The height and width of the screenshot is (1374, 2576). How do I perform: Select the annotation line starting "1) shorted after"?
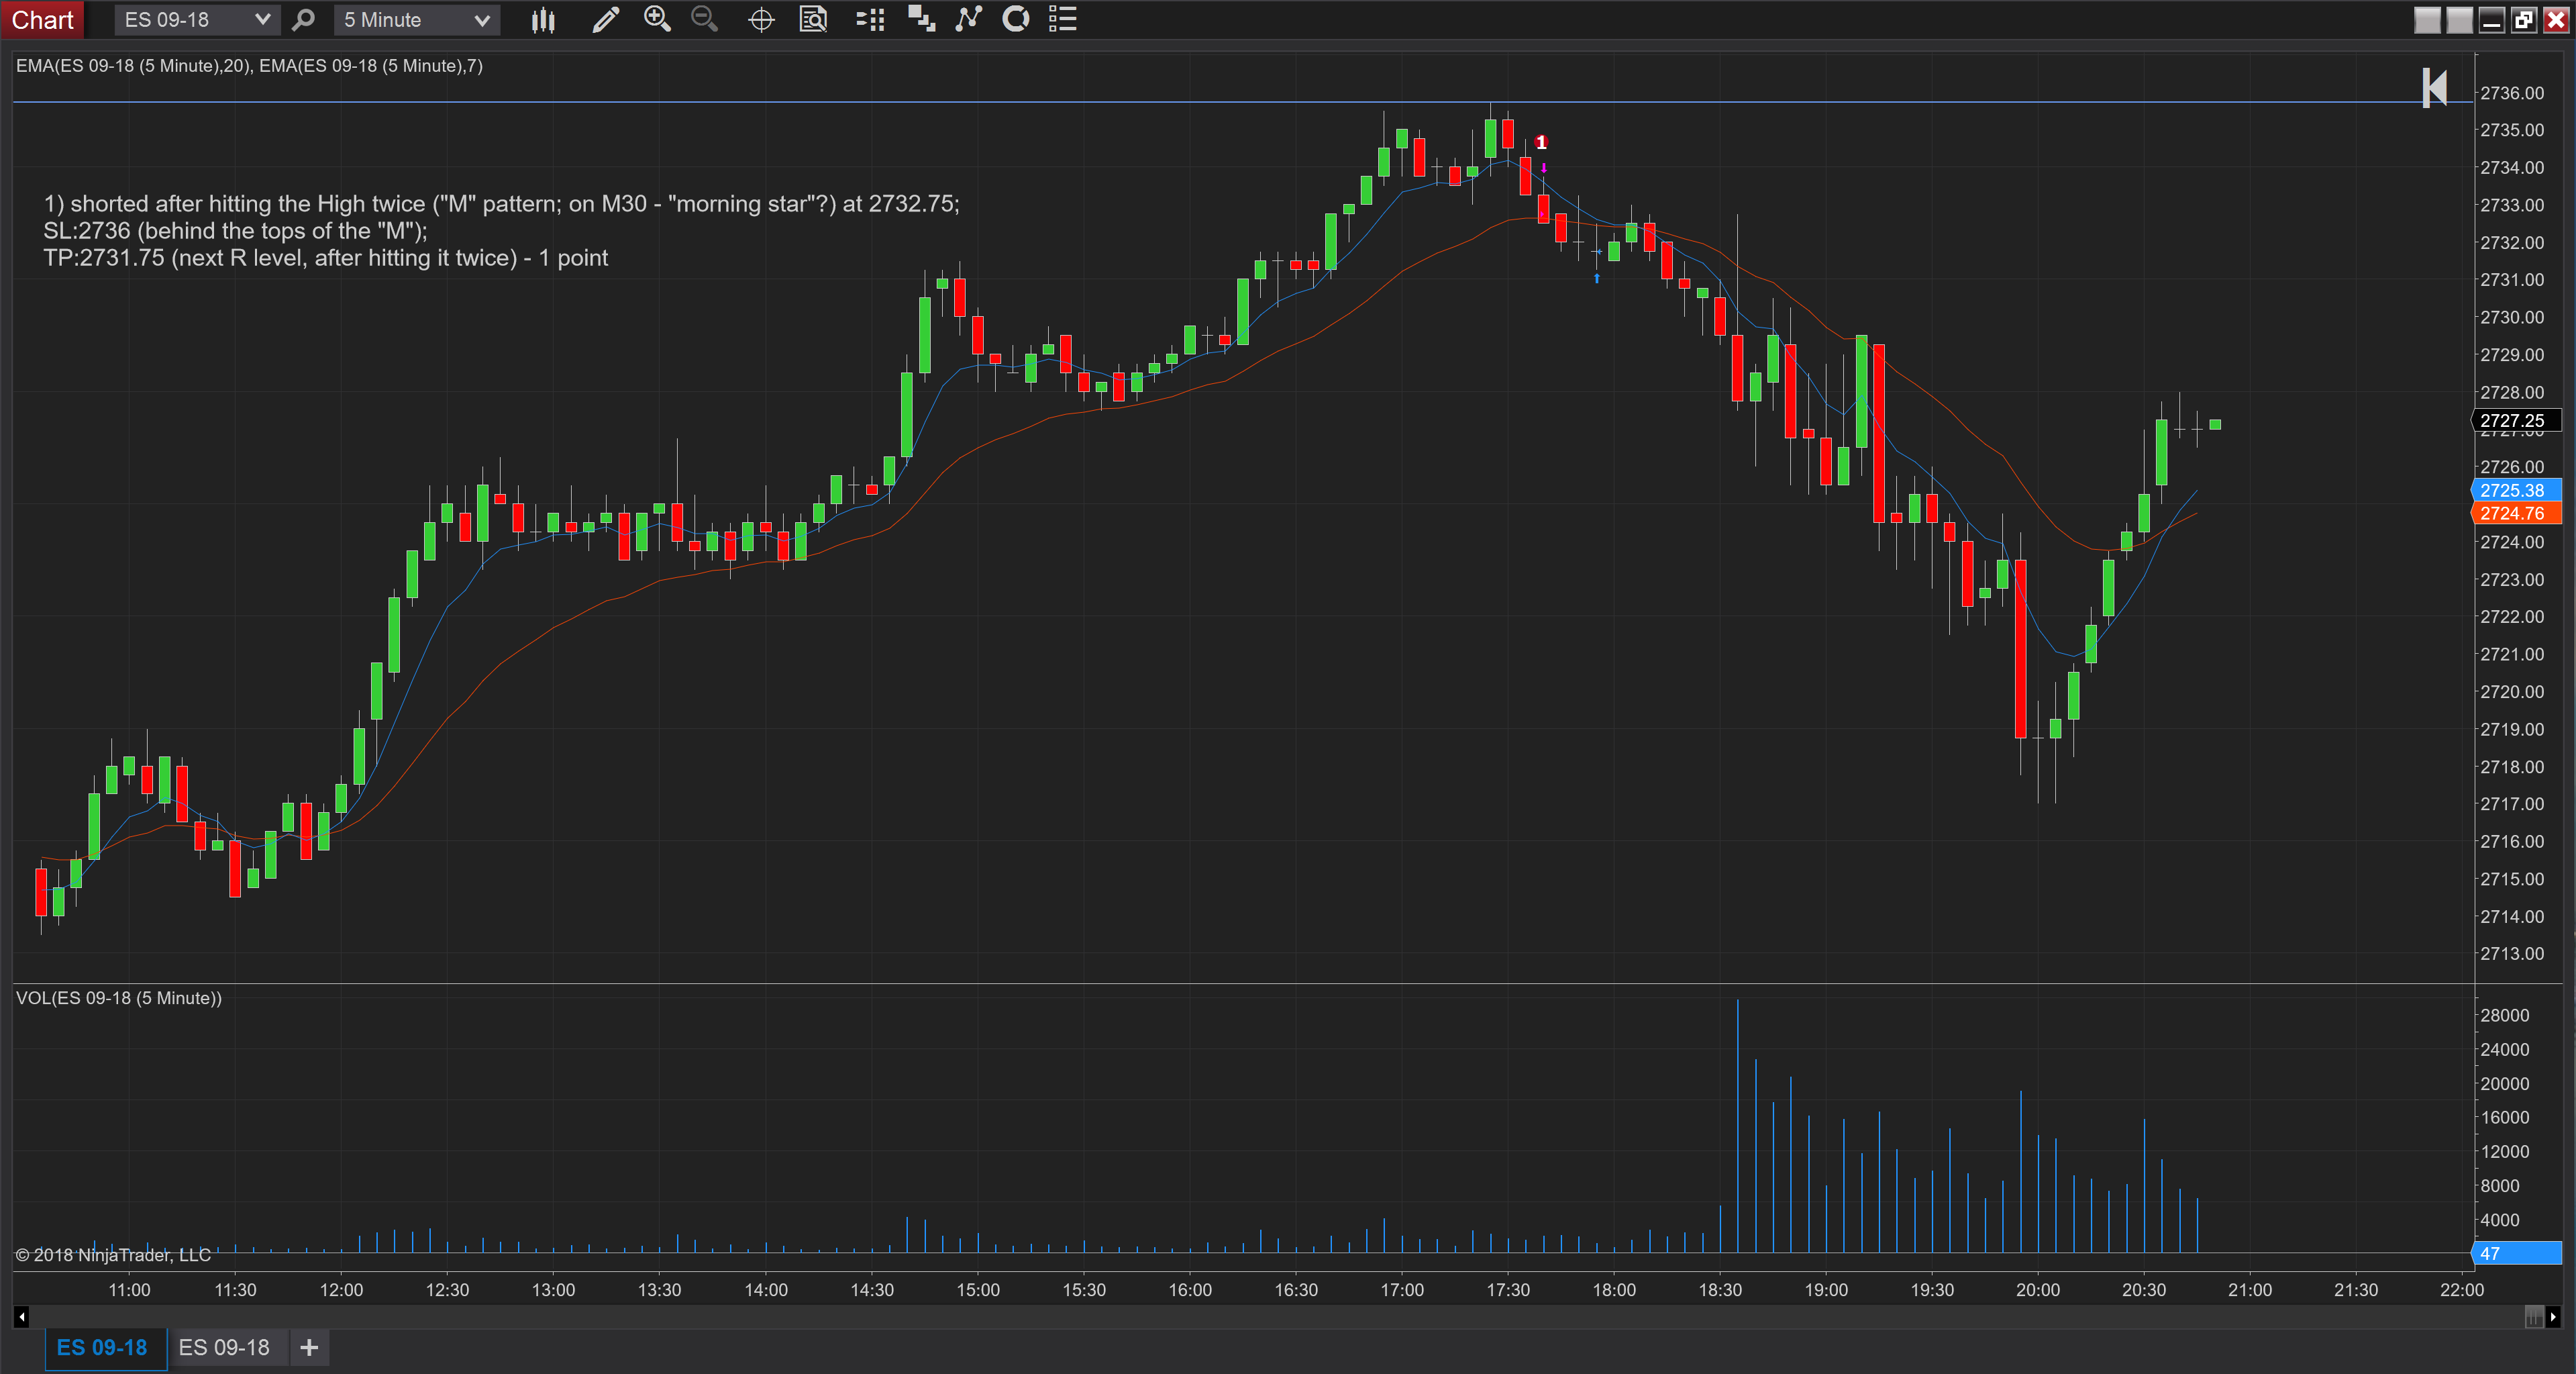tap(501, 204)
